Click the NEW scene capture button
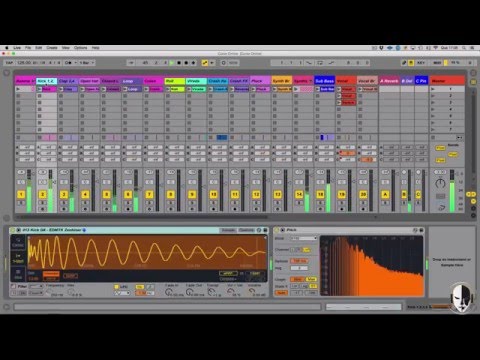This screenshot has width=480, height=360. coord(233,63)
